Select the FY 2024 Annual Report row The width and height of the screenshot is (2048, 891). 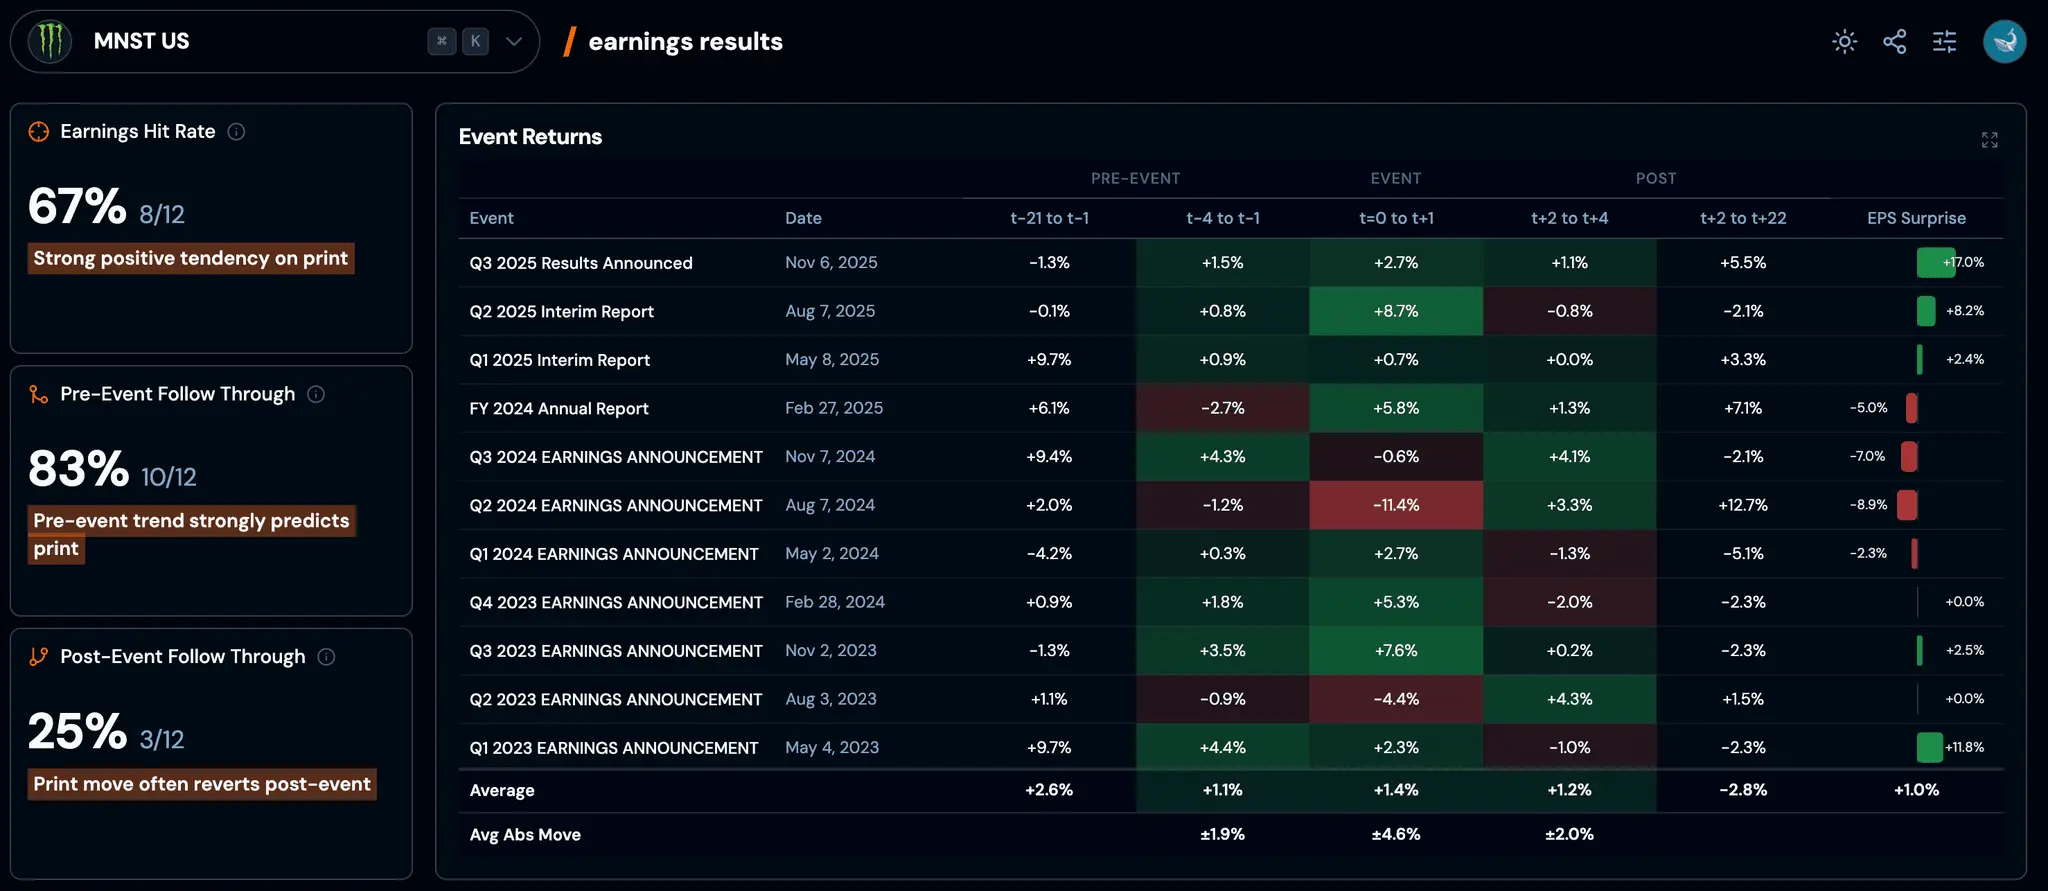(1231, 408)
